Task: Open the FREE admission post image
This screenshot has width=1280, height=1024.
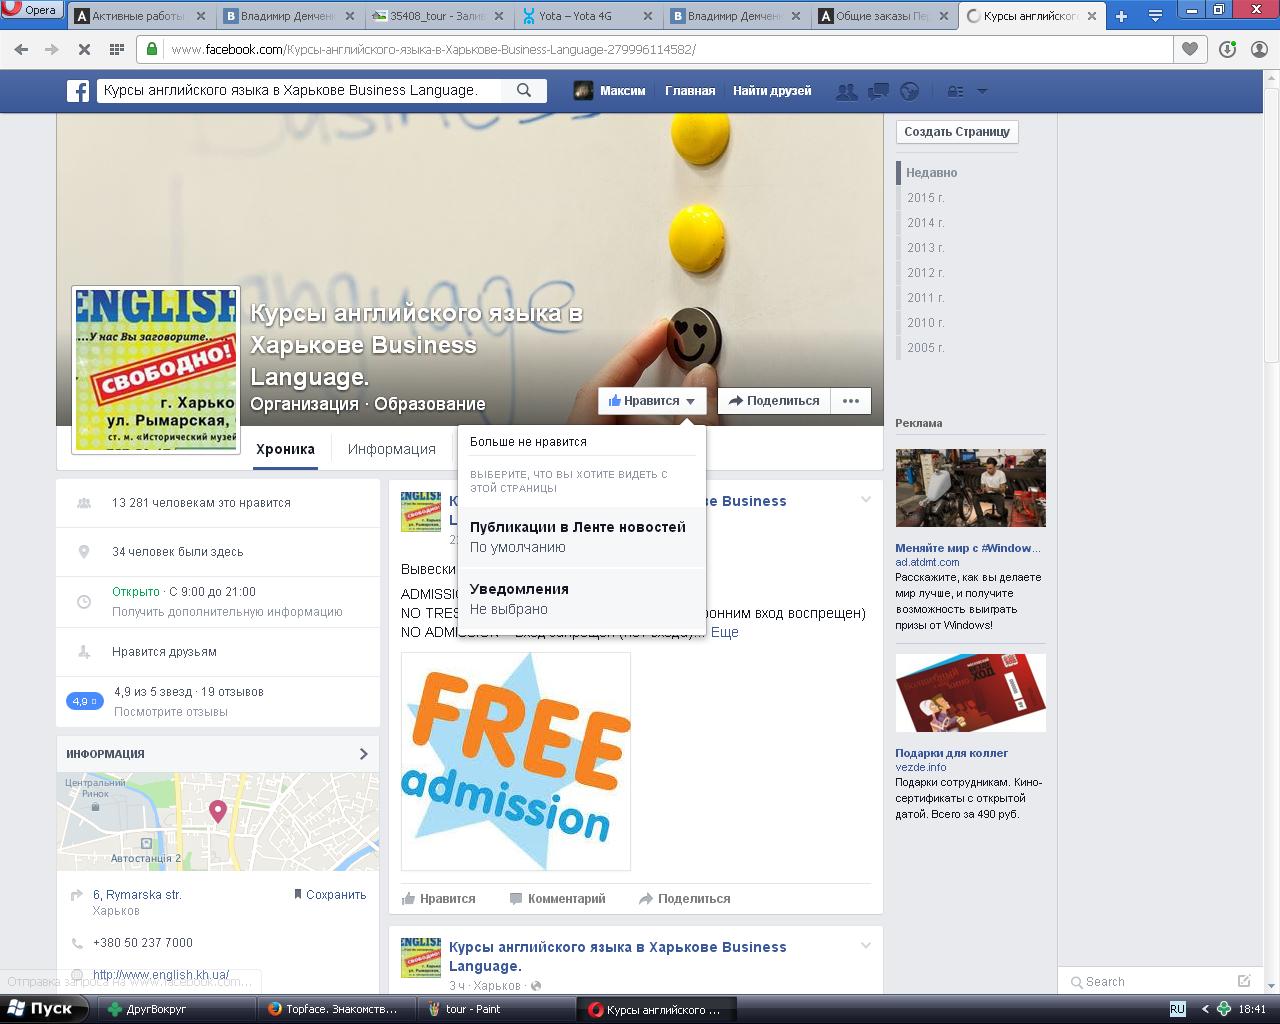Action: coord(516,761)
